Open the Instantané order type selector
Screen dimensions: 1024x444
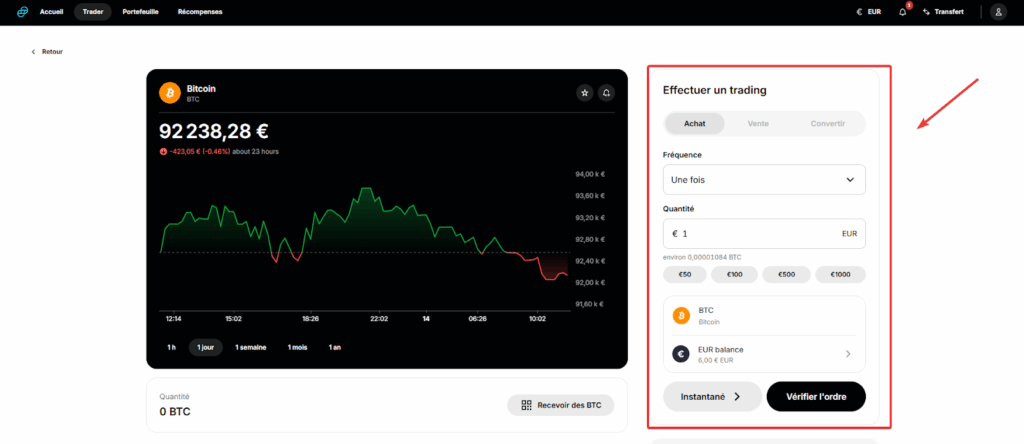[x=712, y=396]
